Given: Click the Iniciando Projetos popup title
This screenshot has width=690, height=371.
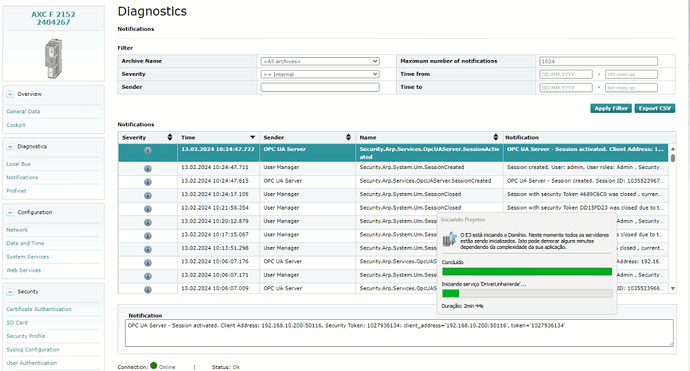Looking at the screenshot, I should click(x=463, y=219).
